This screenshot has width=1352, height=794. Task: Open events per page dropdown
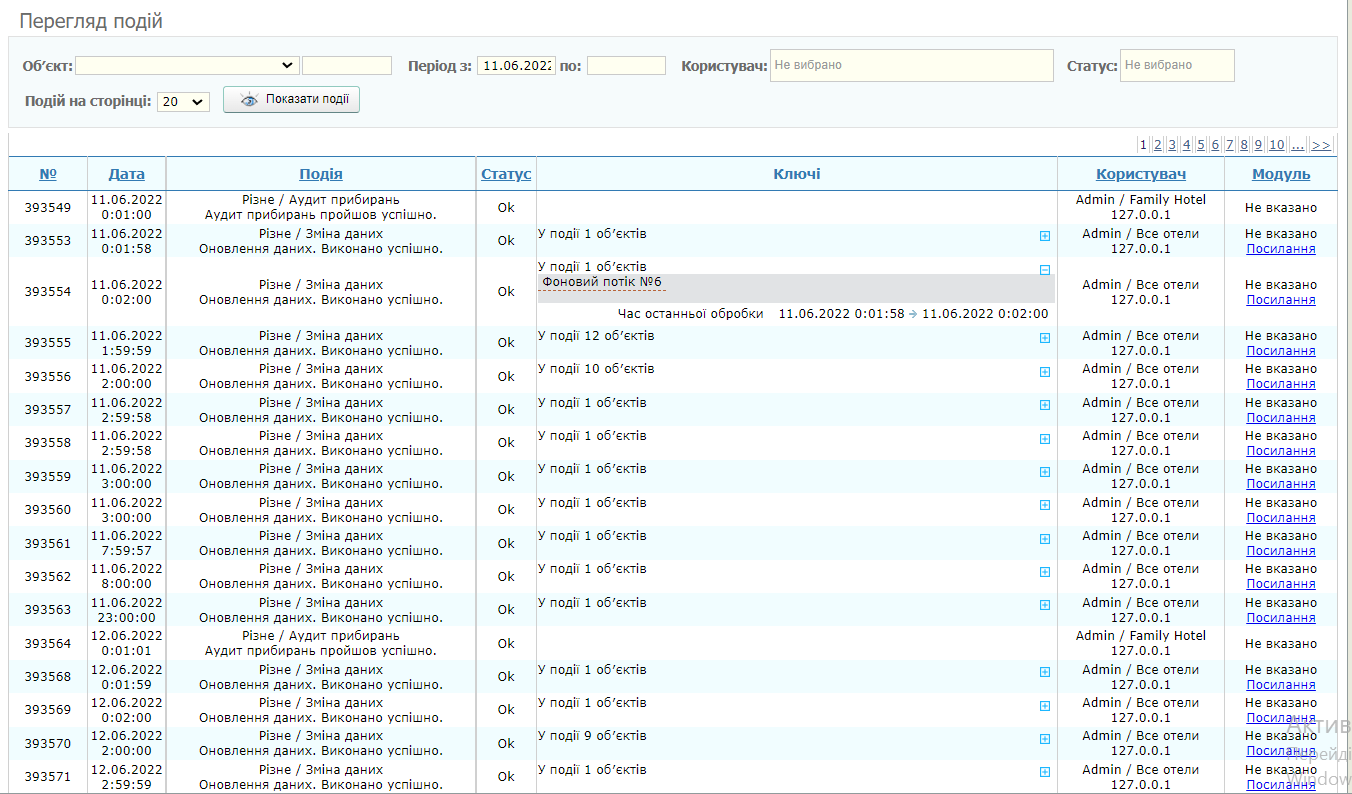pyautogui.click(x=183, y=101)
